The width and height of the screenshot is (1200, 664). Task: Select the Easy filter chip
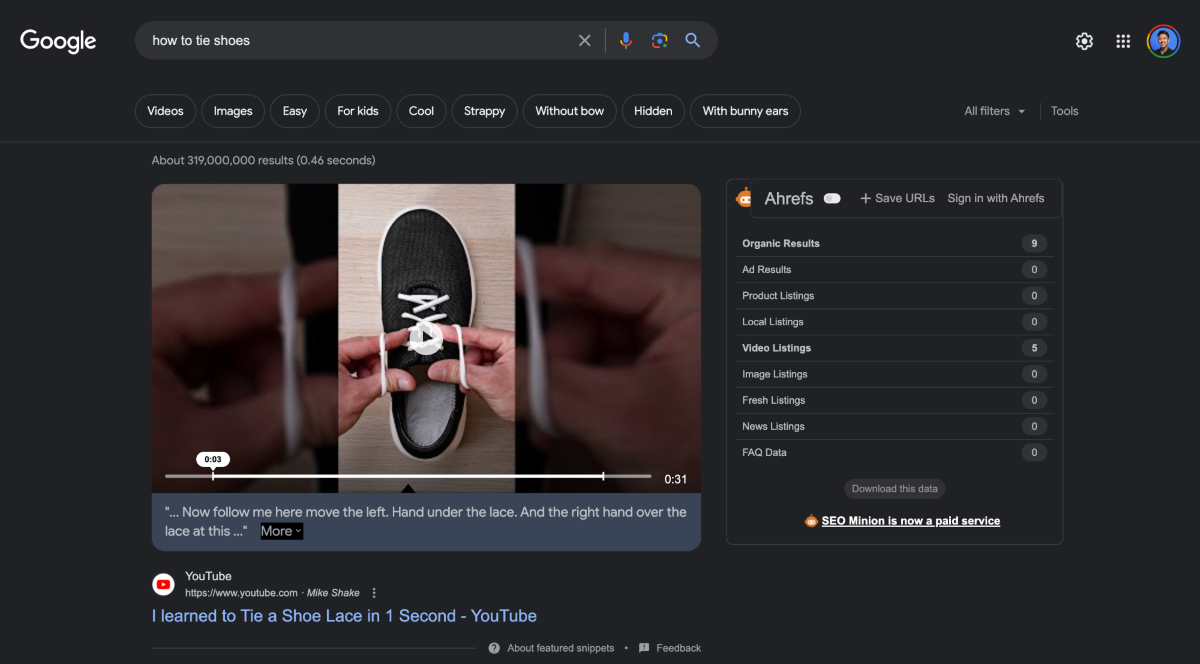pos(295,111)
